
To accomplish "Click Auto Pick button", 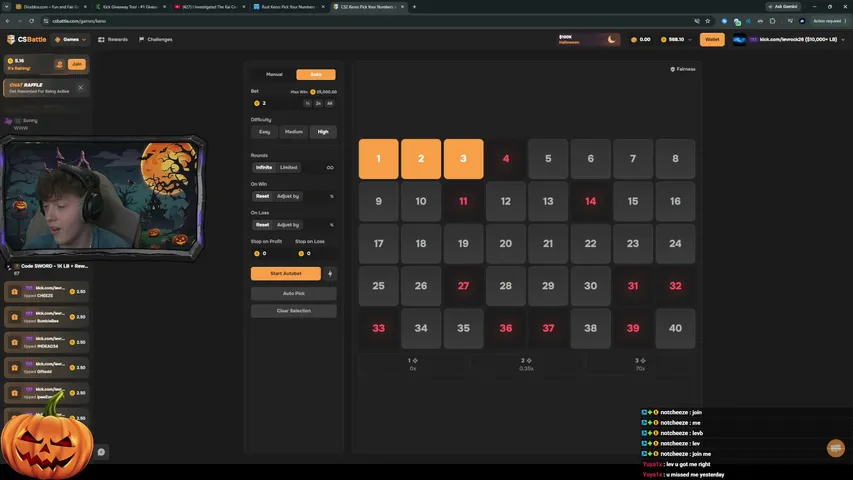I will (x=294, y=293).
